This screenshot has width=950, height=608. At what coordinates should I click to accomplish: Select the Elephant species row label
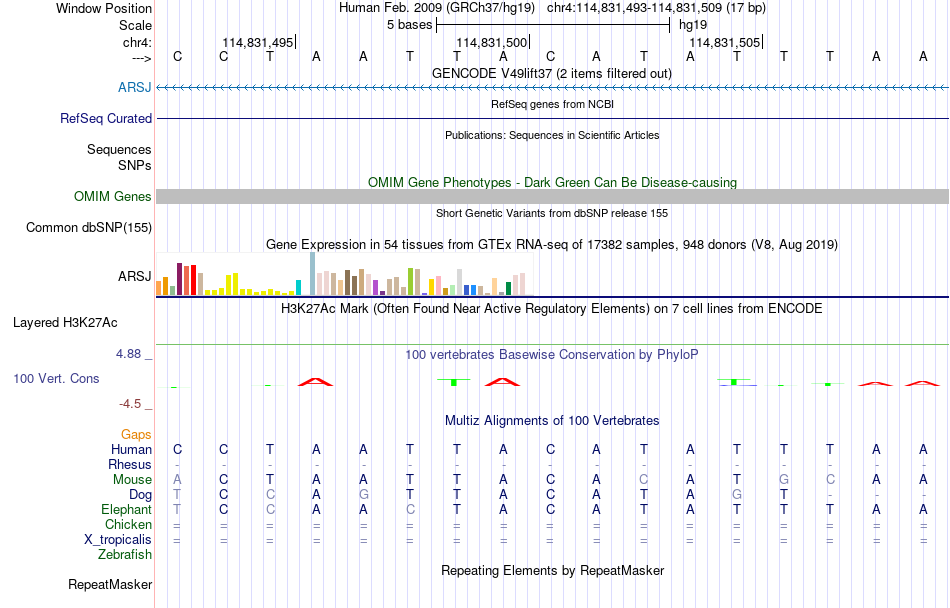[126, 509]
